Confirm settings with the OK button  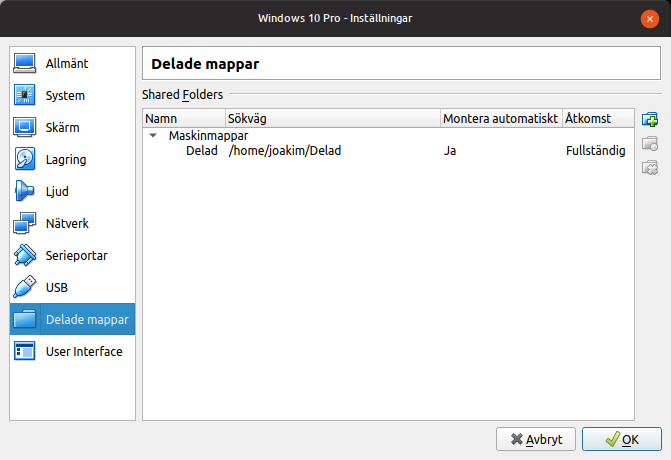621,439
